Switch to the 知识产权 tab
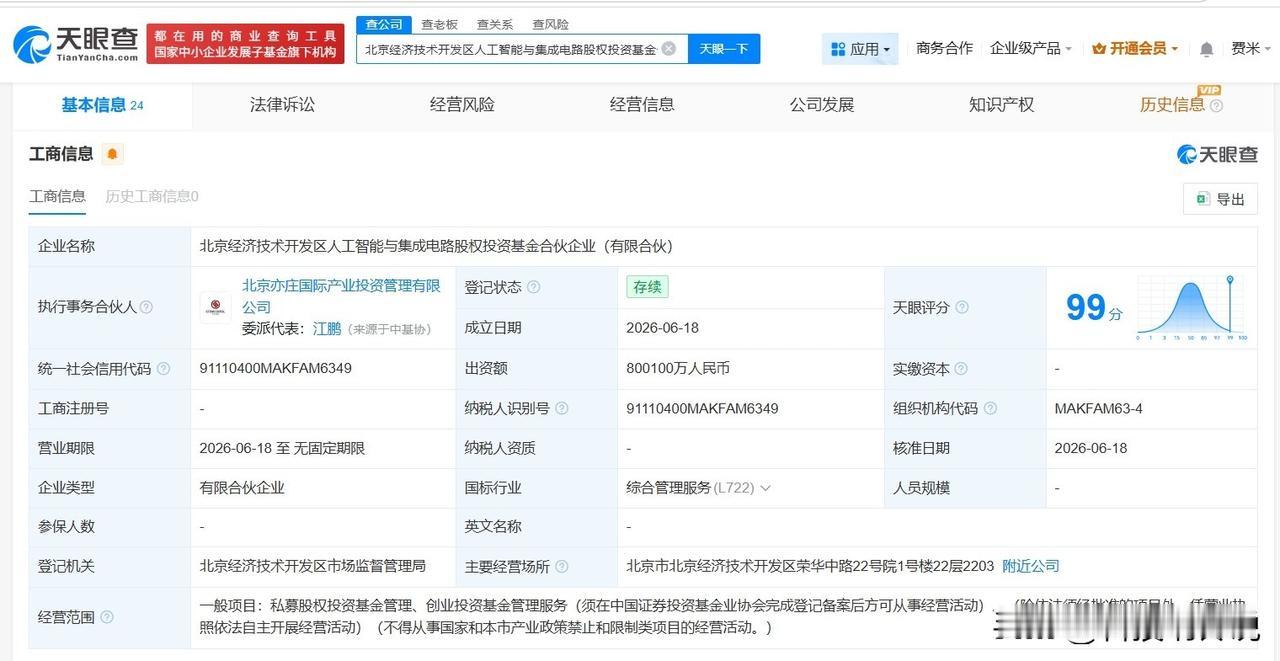The width and height of the screenshot is (1280, 661). pos(1001,105)
